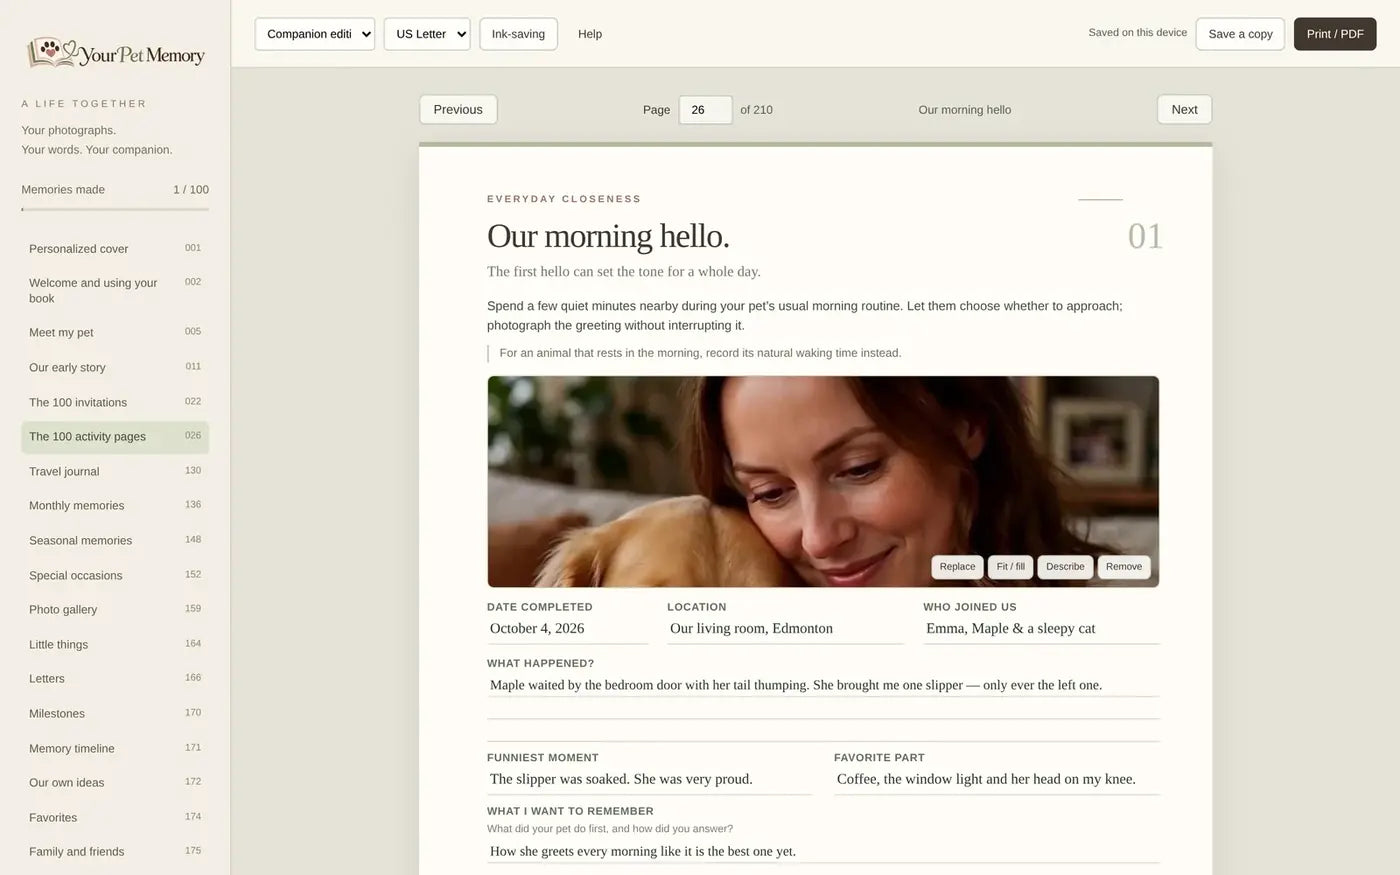Select Travel journal in the sidebar
Image resolution: width=1400 pixels, height=875 pixels.
point(115,471)
